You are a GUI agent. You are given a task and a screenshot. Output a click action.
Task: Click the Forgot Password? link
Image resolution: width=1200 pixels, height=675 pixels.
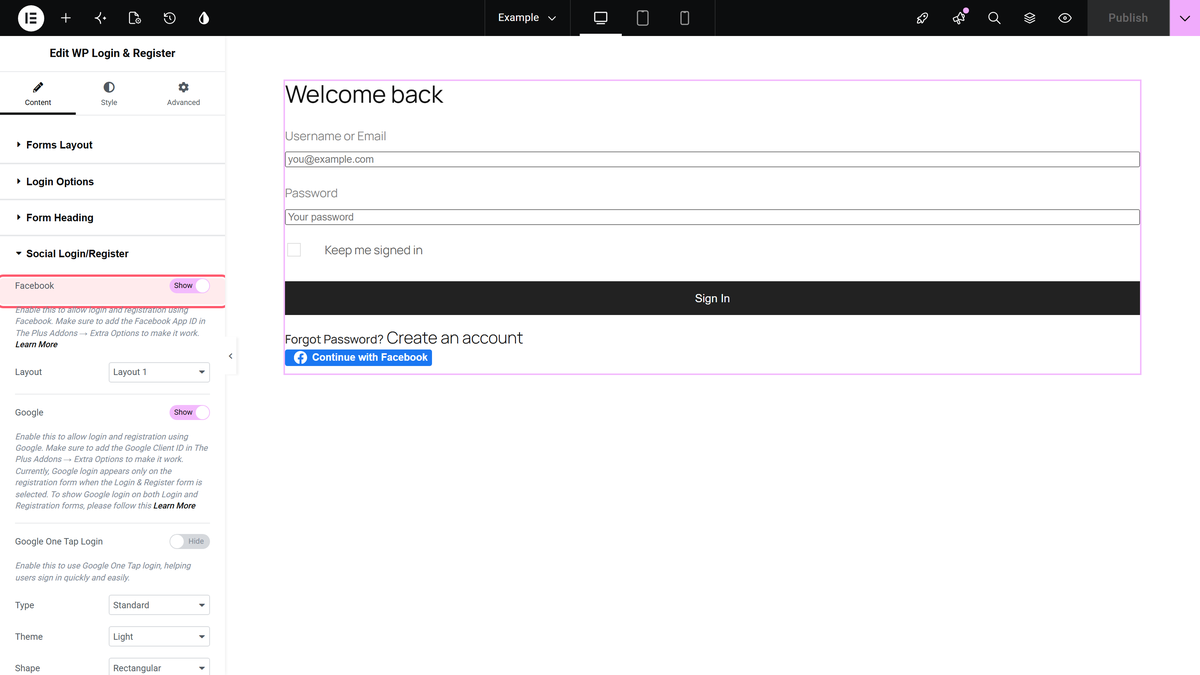pyautogui.click(x=334, y=339)
